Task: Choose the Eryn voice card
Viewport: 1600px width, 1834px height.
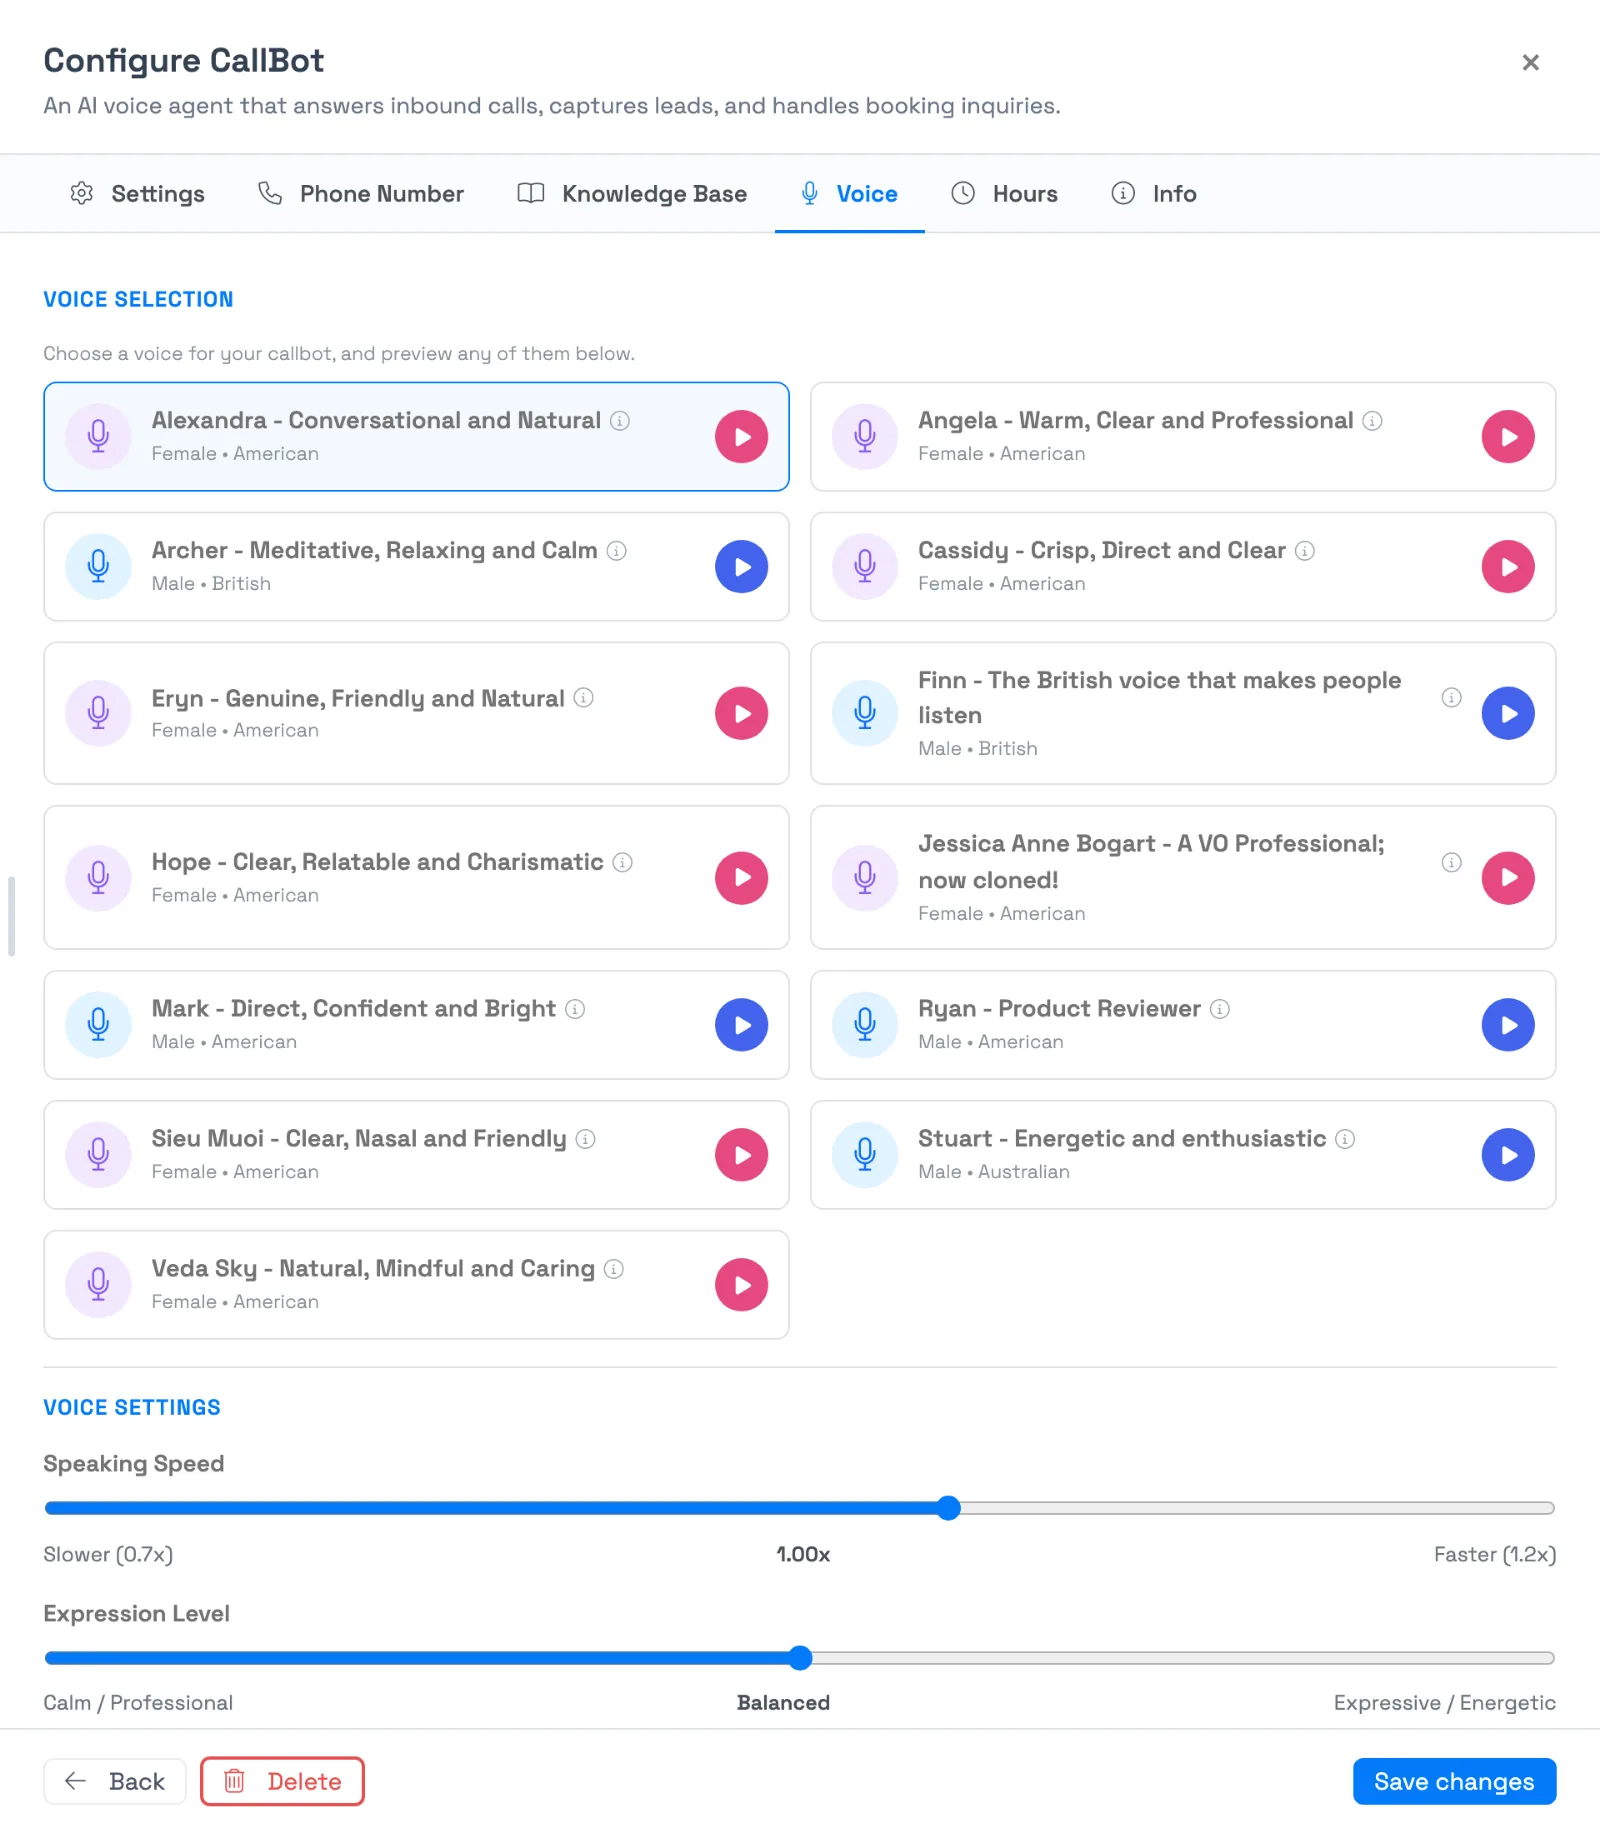Action: (x=416, y=713)
